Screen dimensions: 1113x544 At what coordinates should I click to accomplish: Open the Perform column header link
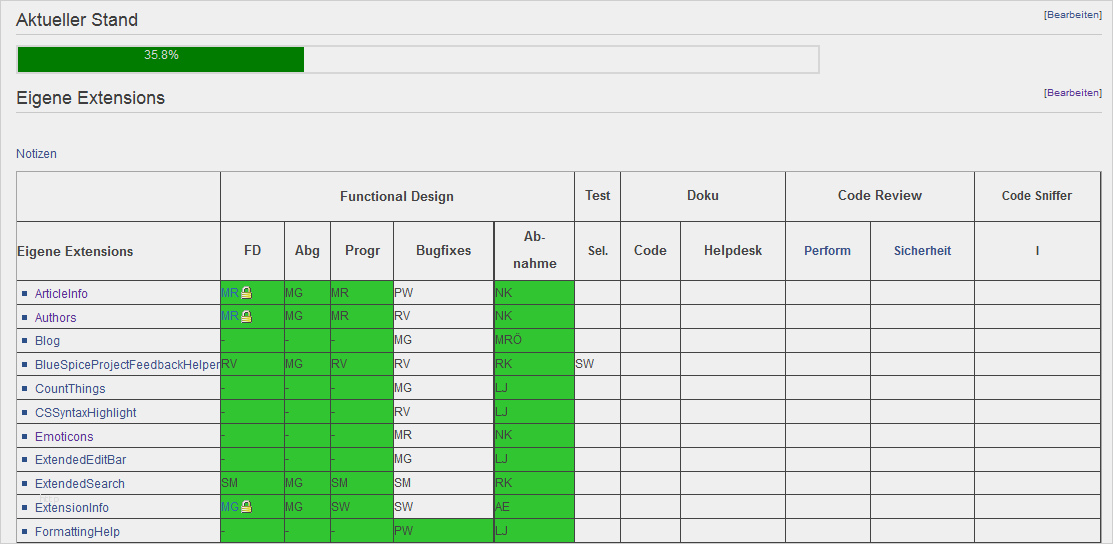tap(827, 251)
